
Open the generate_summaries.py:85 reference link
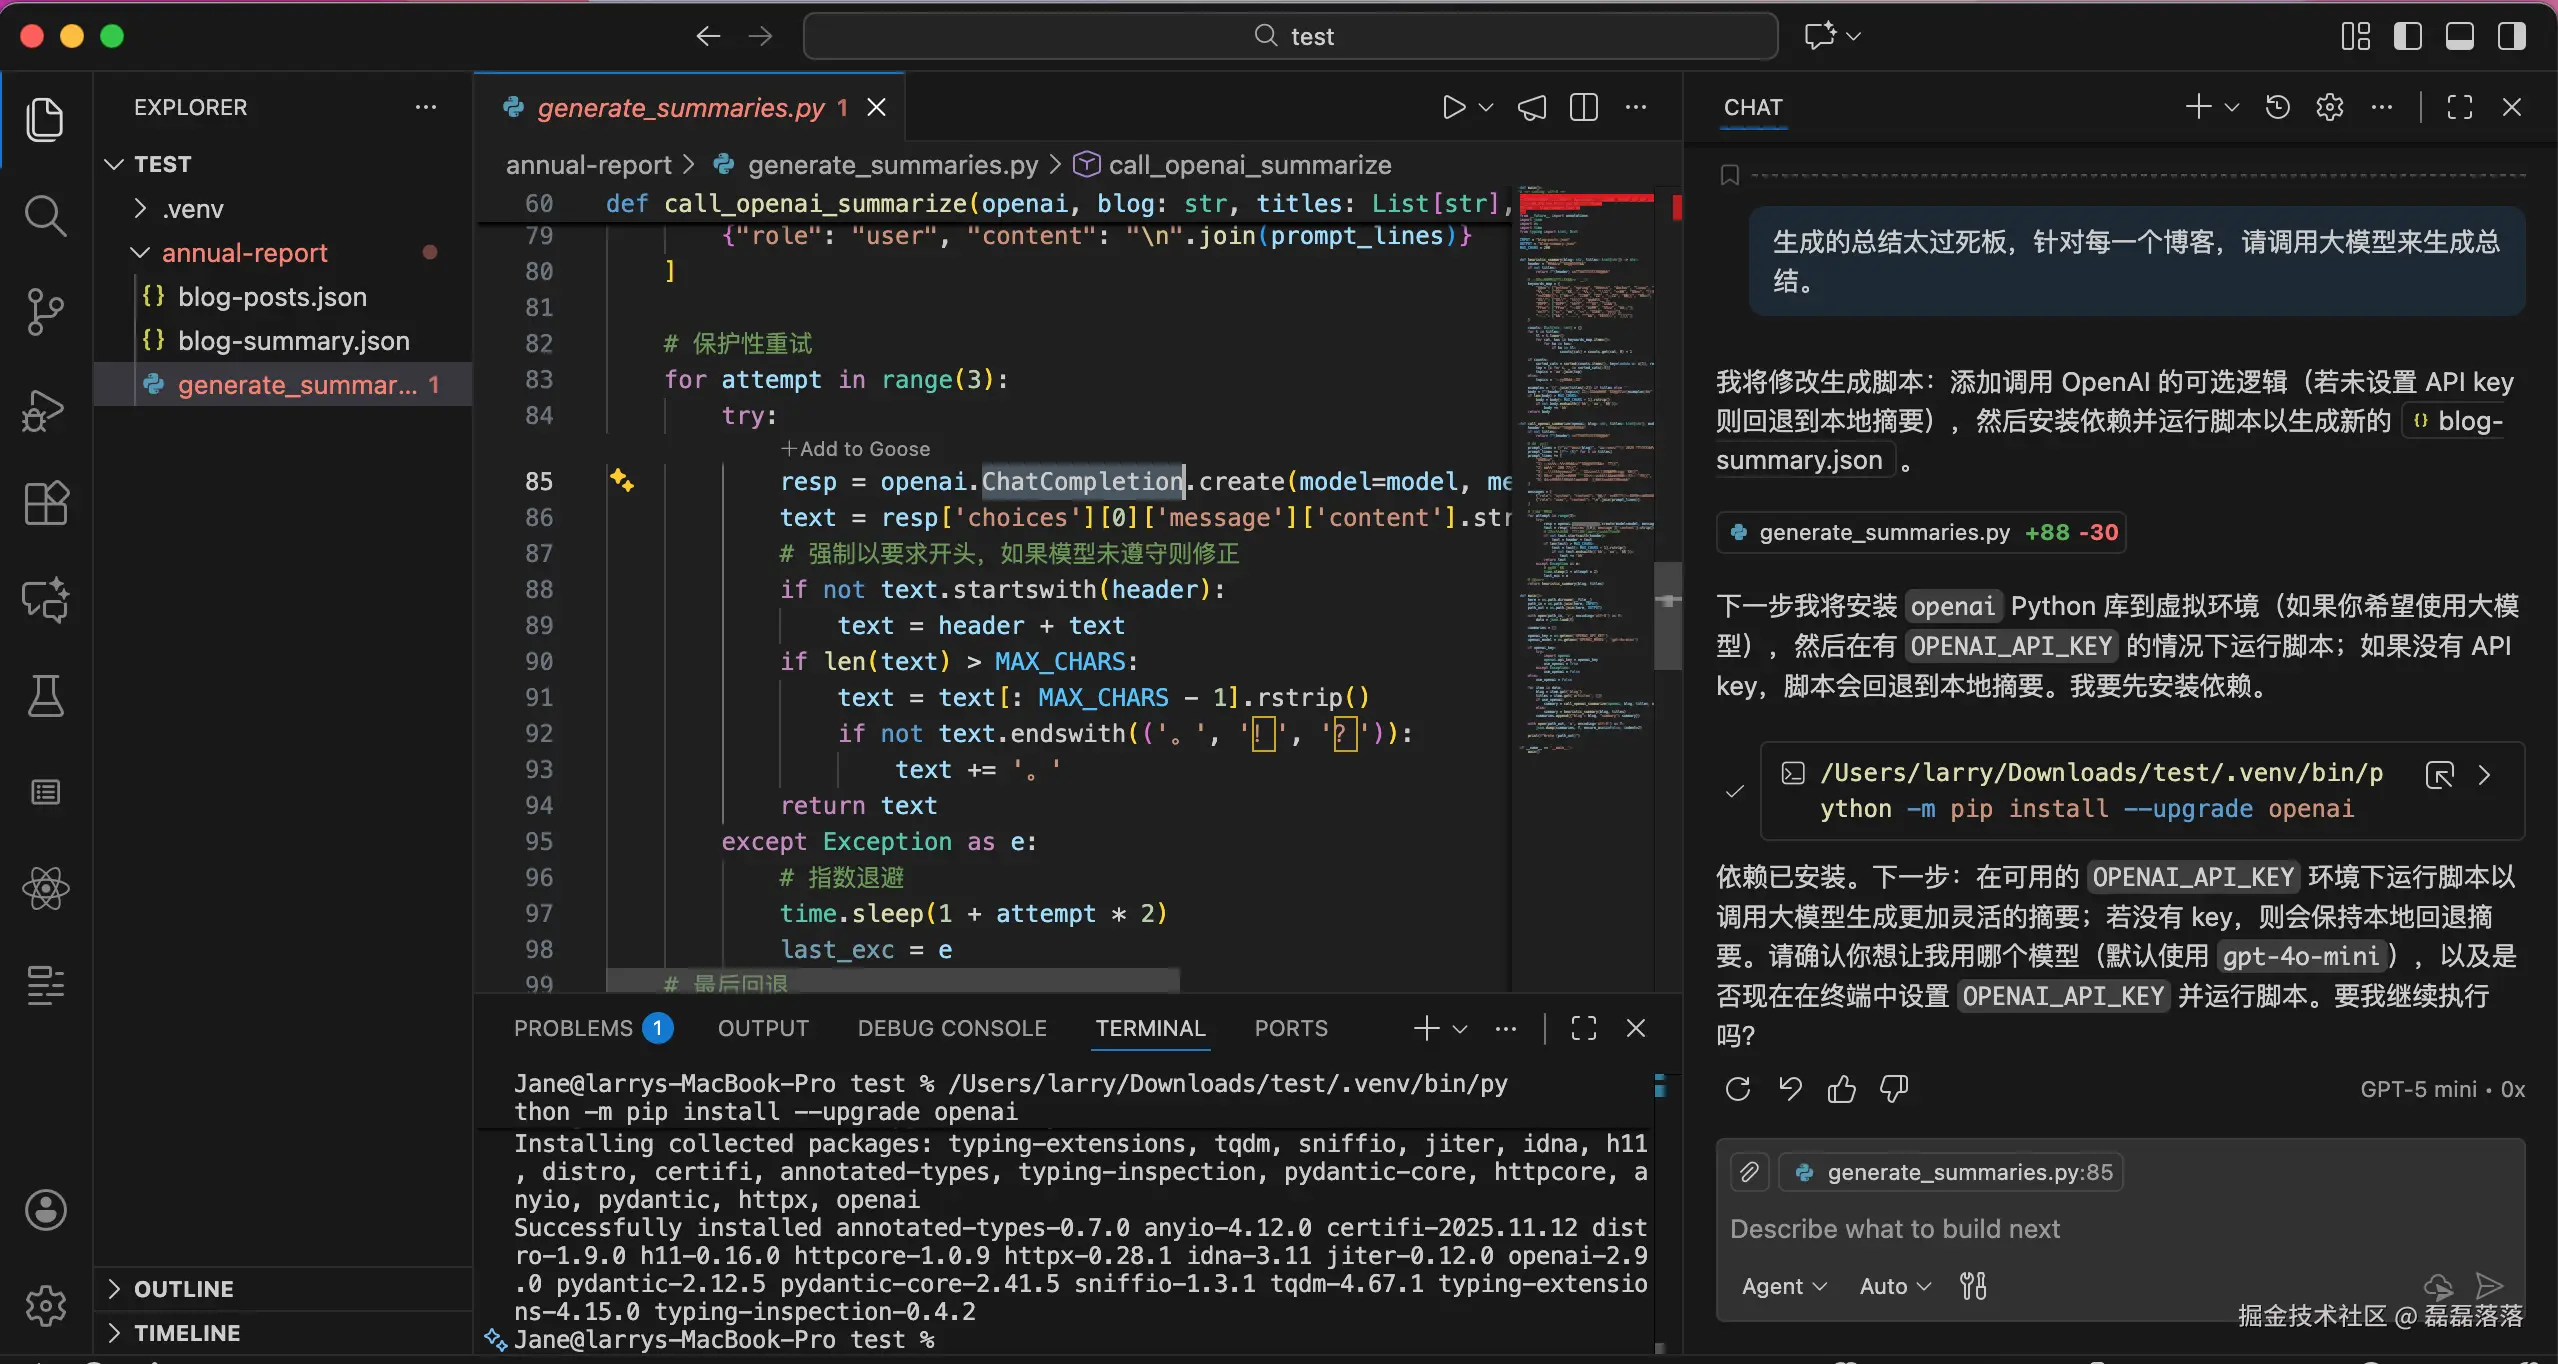click(1951, 1171)
